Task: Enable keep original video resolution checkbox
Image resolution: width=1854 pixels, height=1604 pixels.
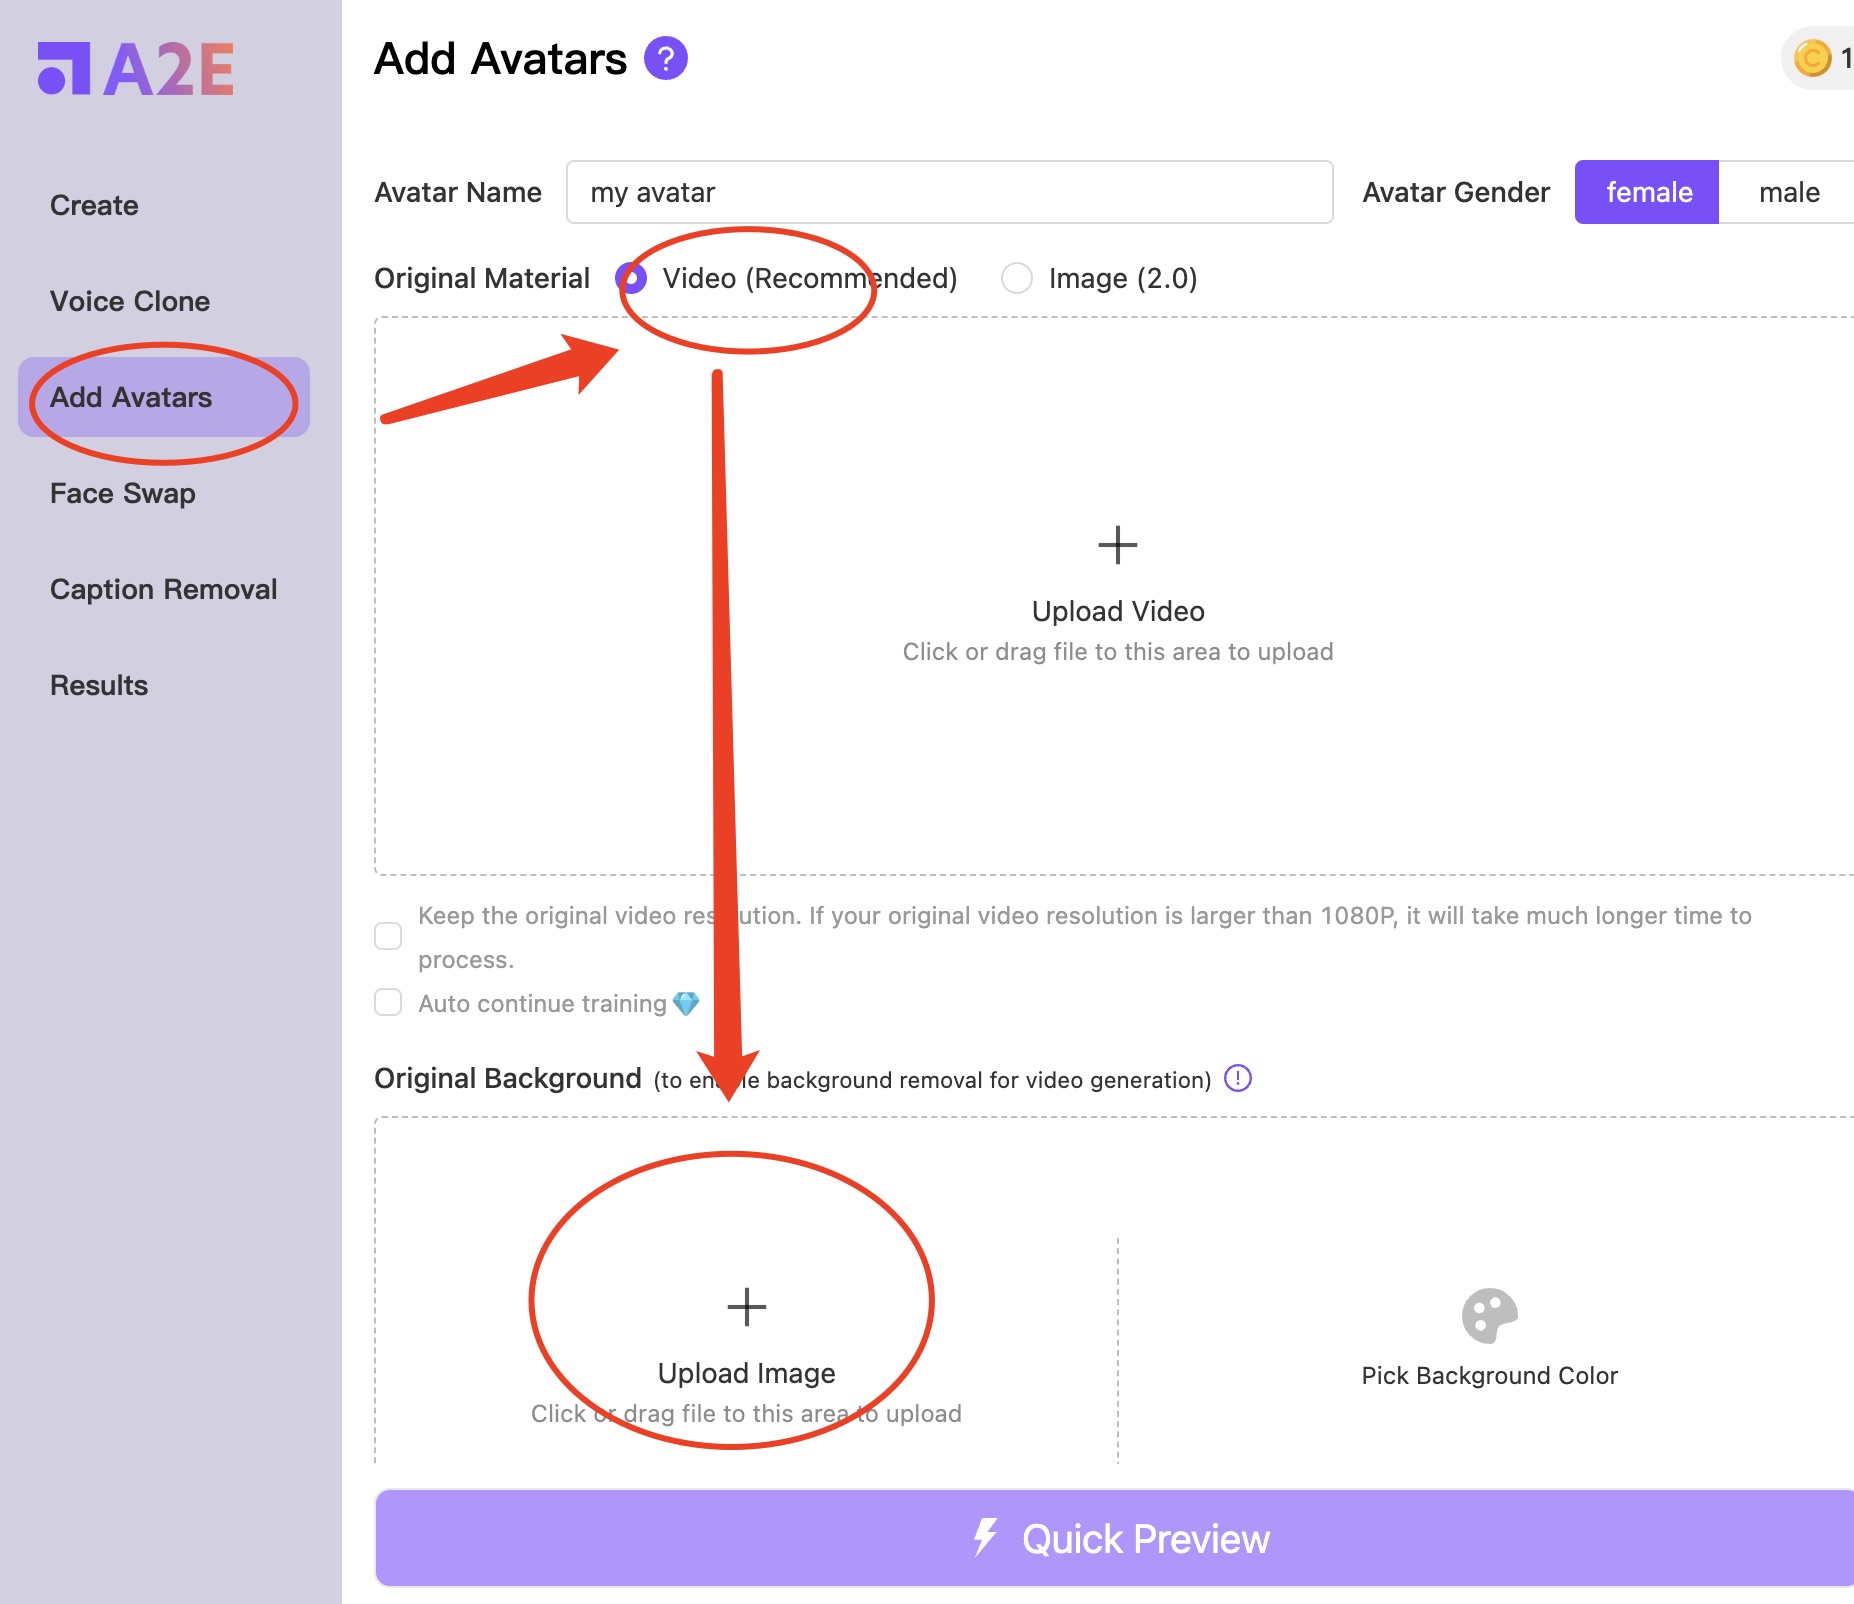Action: (x=388, y=936)
